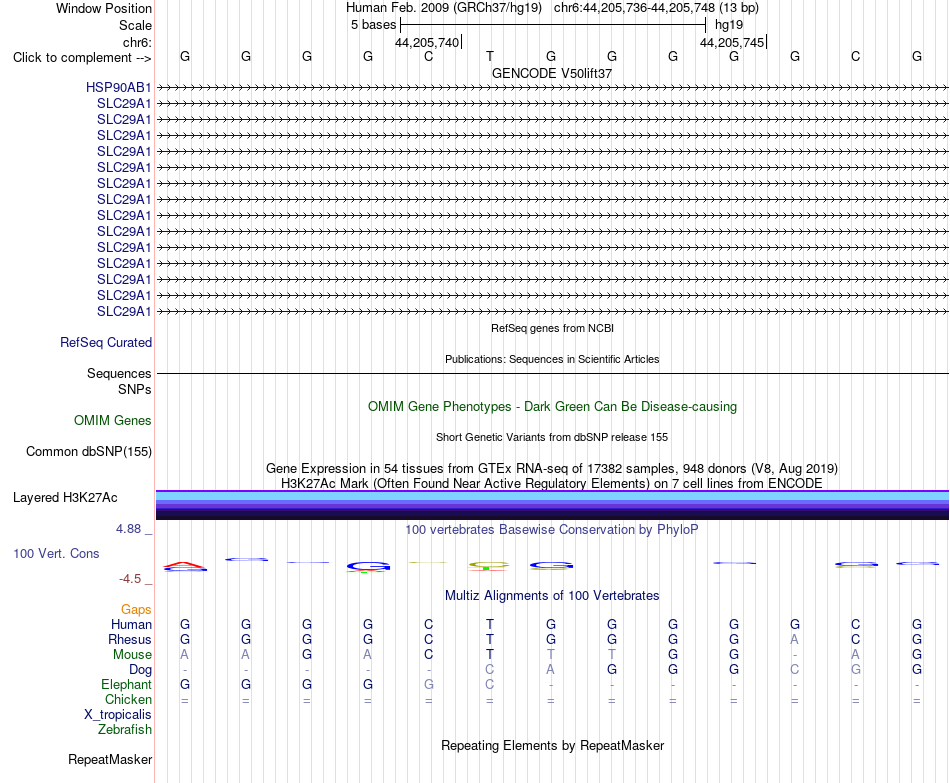Click the 'Click to complement -->' label

82,58
